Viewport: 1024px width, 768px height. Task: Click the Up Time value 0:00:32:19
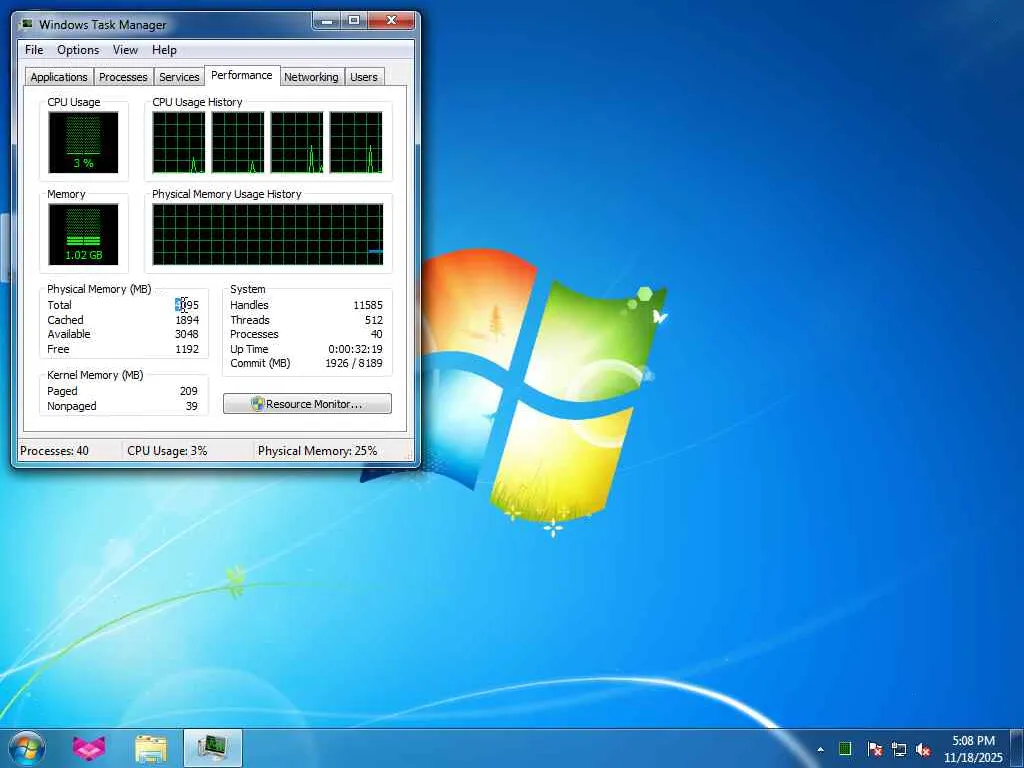pyautogui.click(x=355, y=349)
